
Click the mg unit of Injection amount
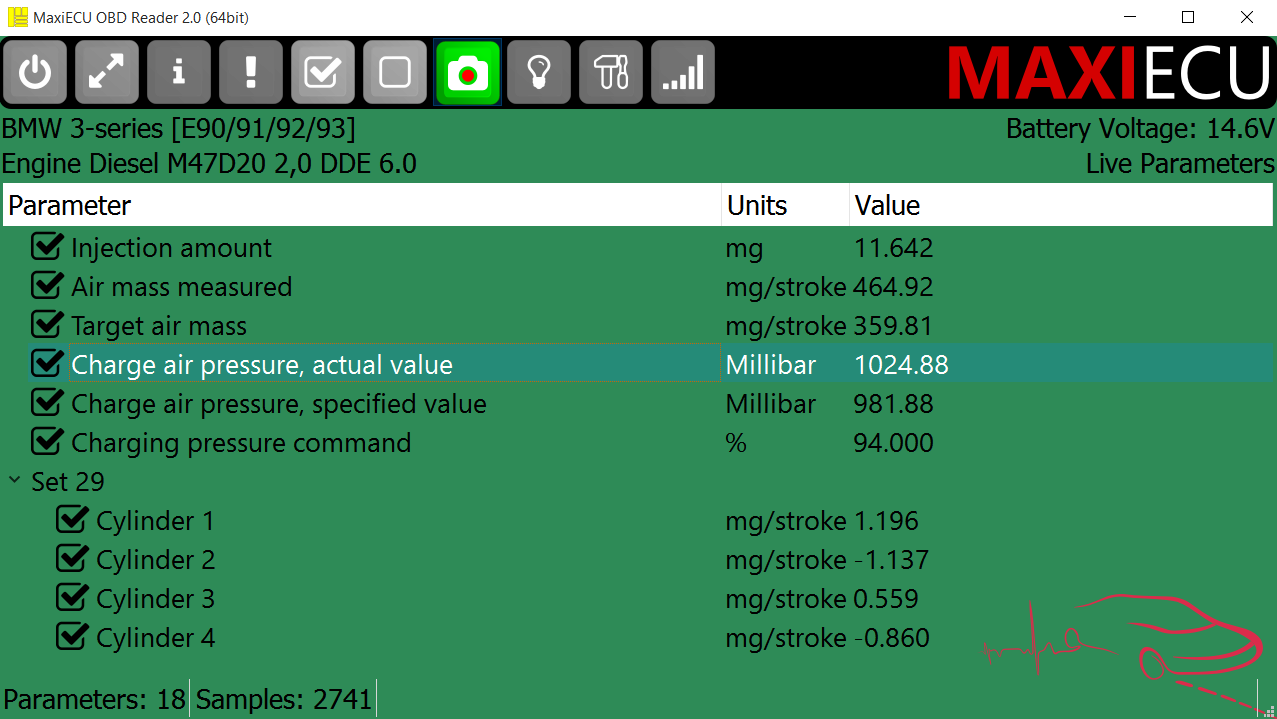744,248
